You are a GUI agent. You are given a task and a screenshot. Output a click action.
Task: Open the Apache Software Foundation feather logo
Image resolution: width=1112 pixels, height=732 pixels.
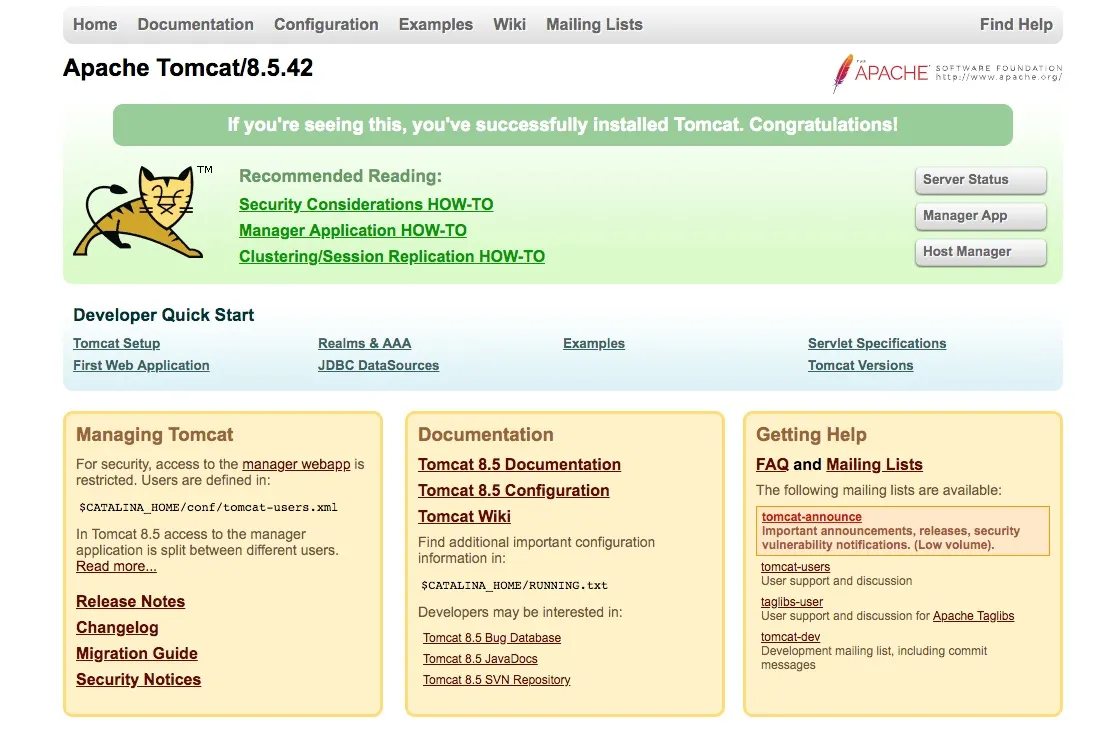click(947, 73)
